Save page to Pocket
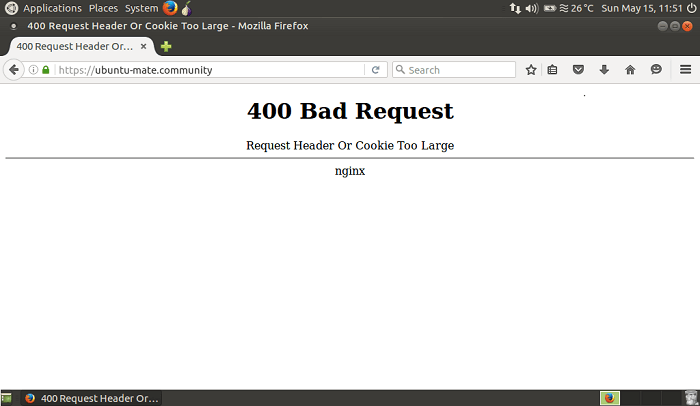 click(x=578, y=70)
